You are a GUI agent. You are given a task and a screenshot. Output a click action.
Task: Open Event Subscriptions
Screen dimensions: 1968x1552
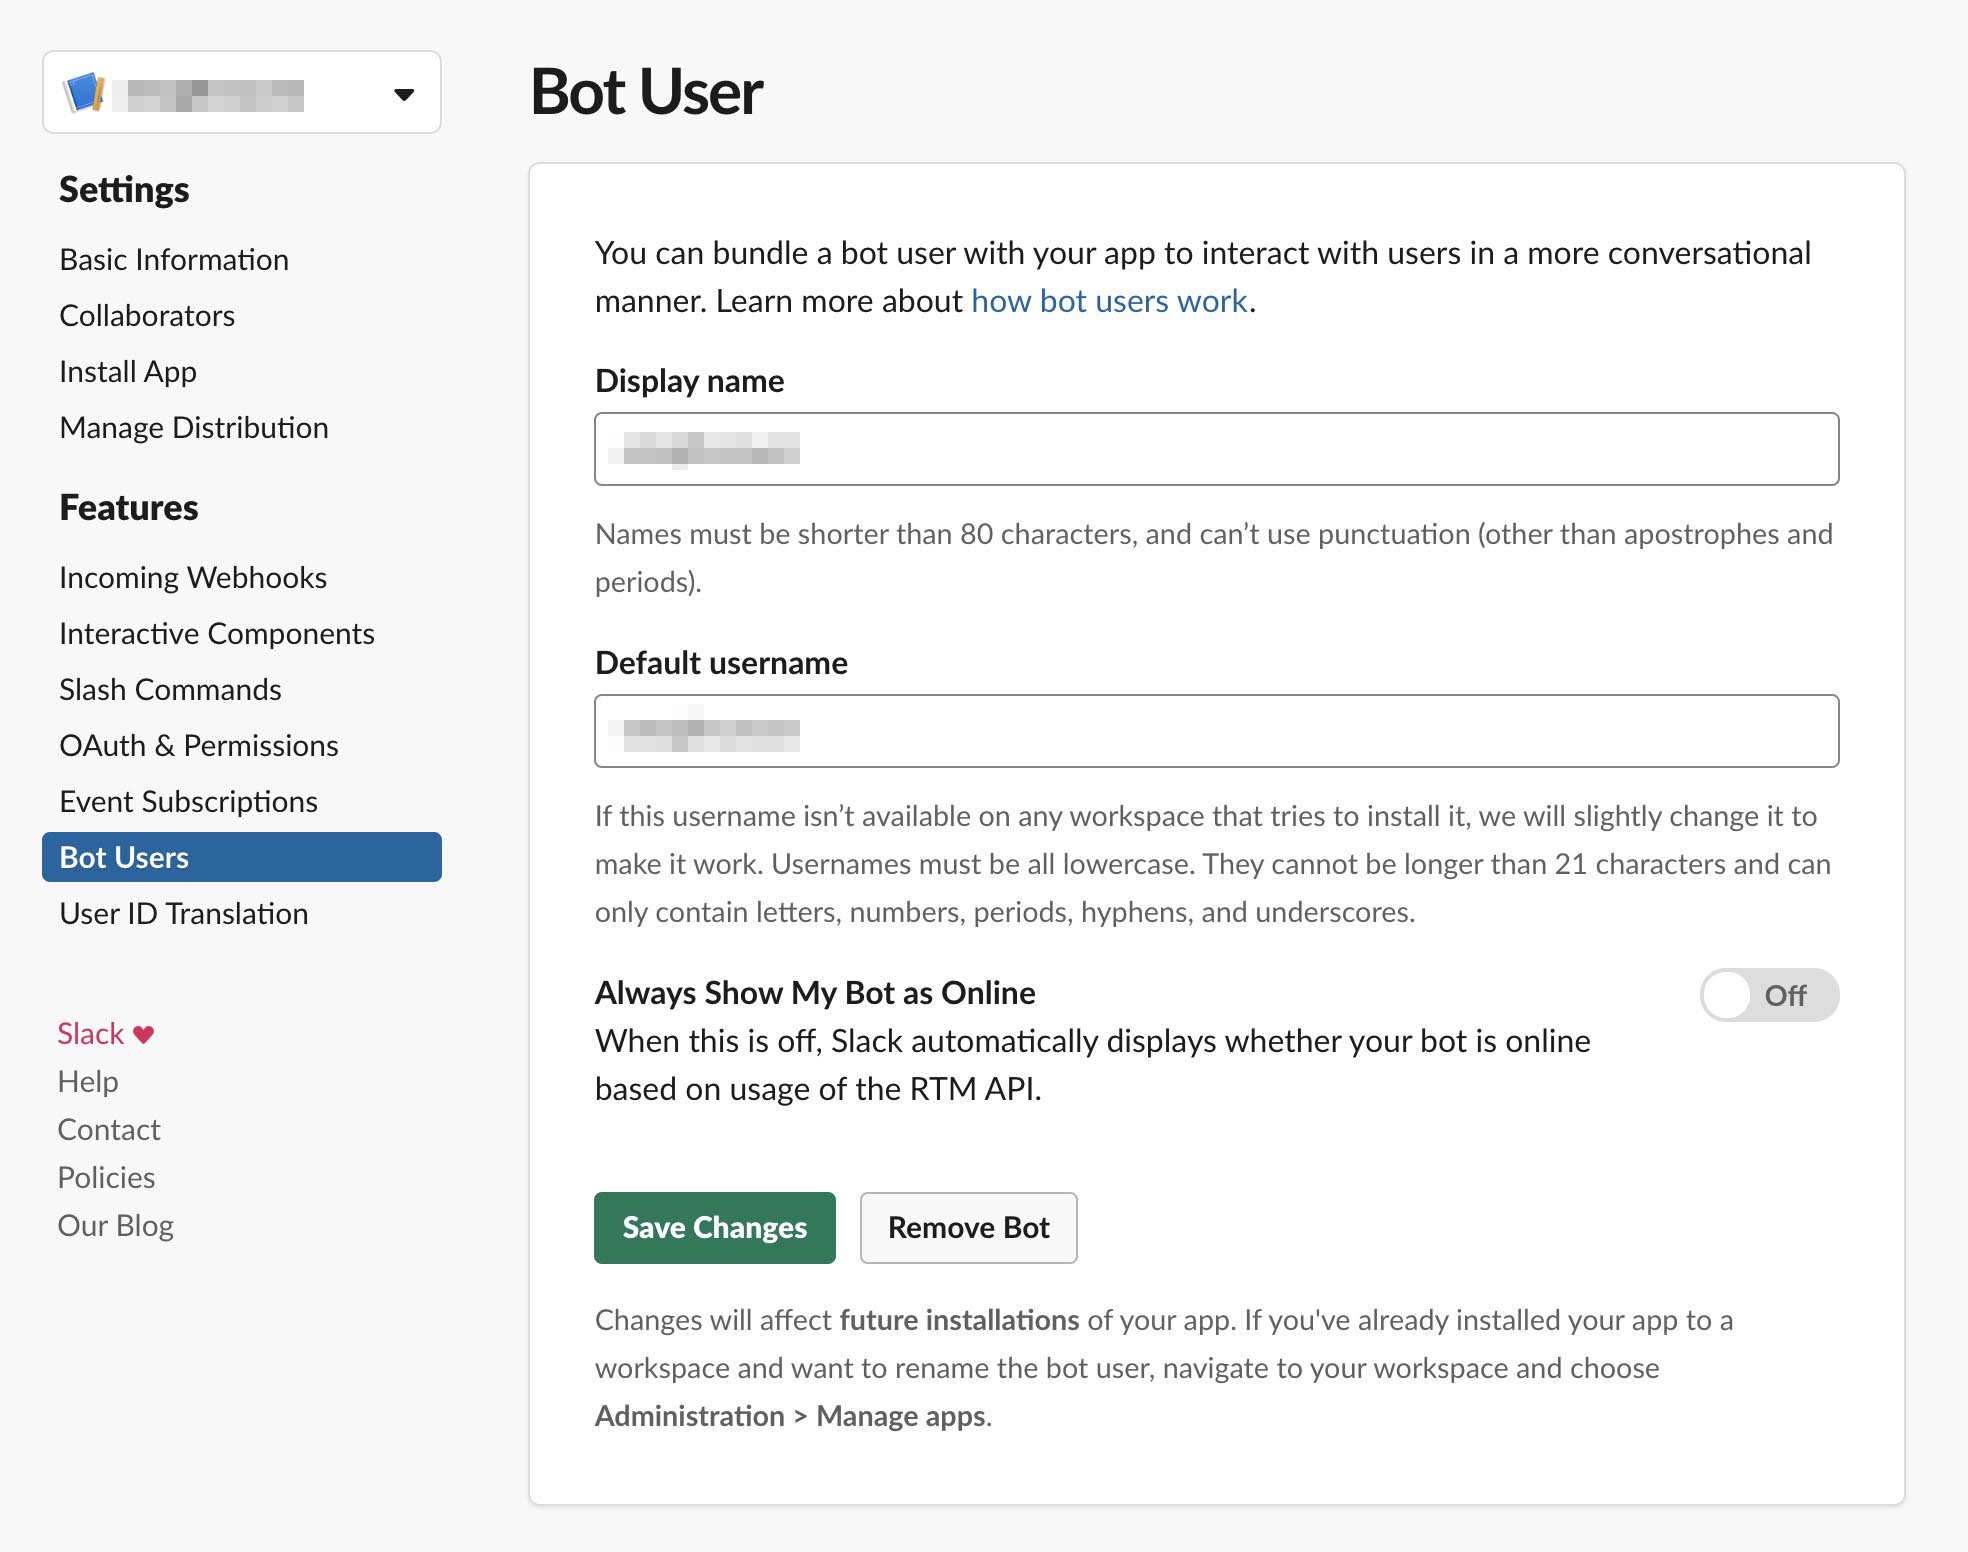[x=189, y=801]
